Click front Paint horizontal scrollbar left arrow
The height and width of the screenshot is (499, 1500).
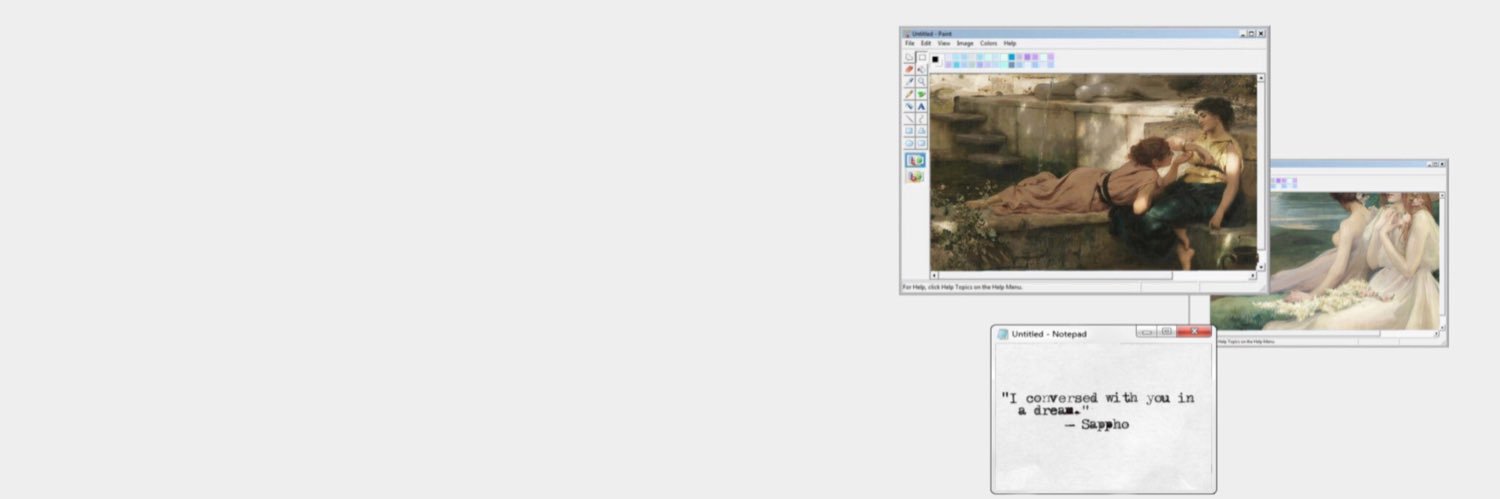(934, 275)
